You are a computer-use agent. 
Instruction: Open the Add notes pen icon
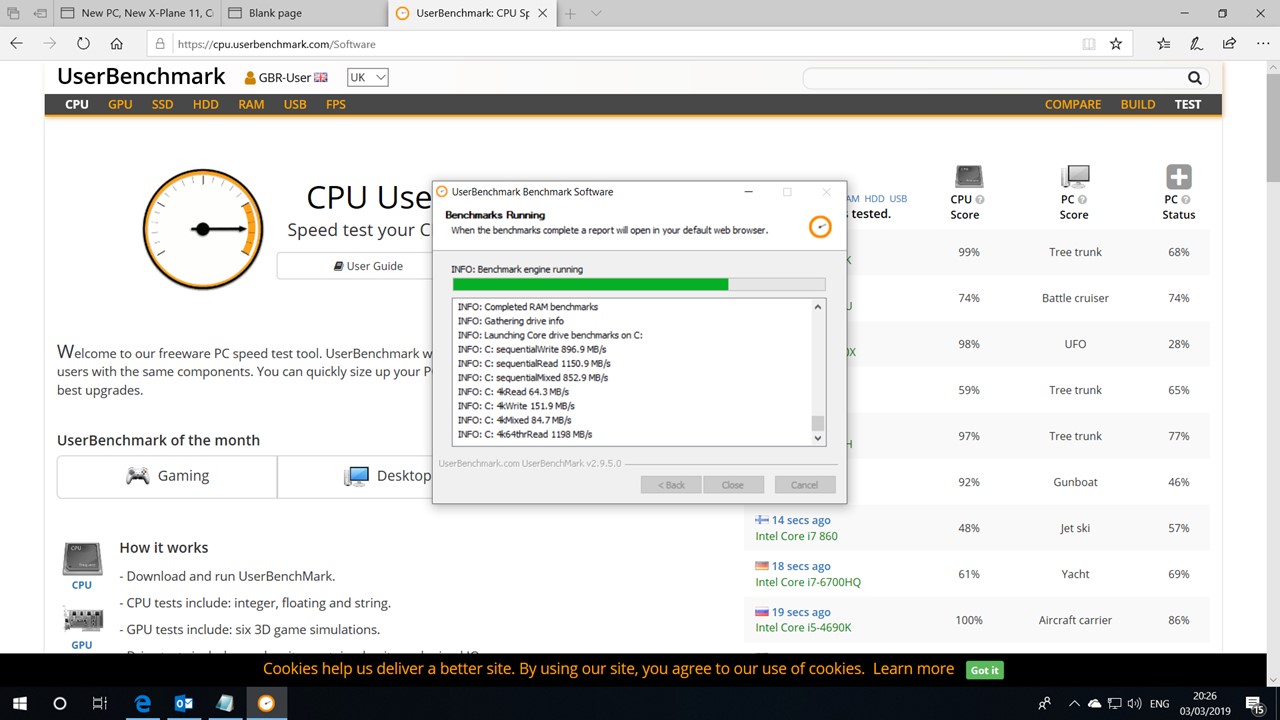(1196, 44)
